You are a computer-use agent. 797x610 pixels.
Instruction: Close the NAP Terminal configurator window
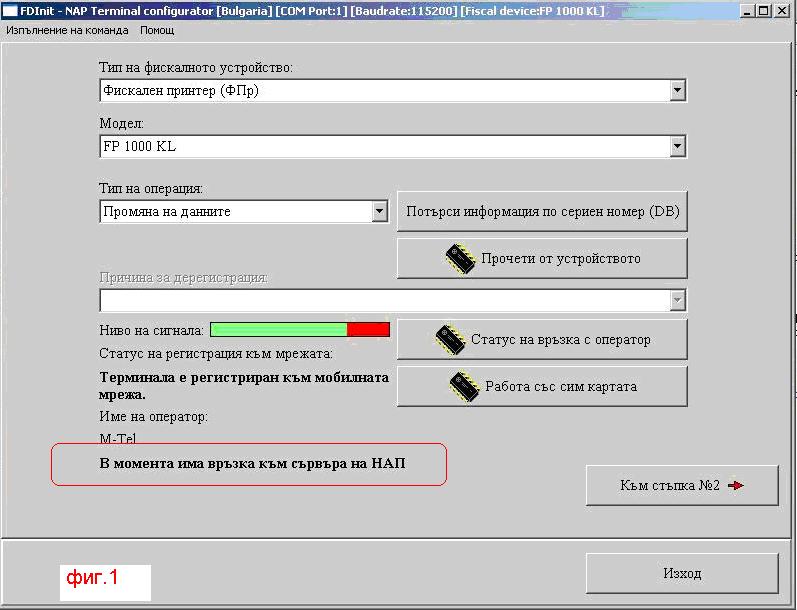pyautogui.click(x=783, y=10)
